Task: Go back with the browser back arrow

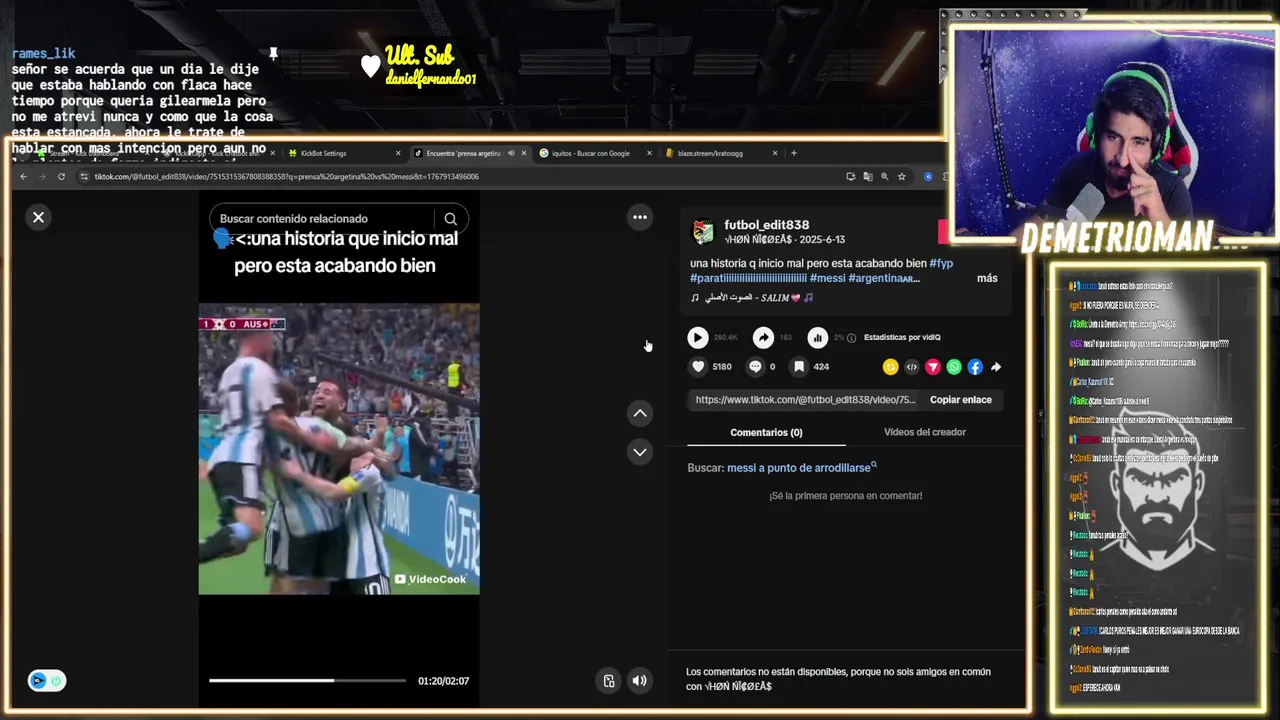Action: [x=24, y=177]
